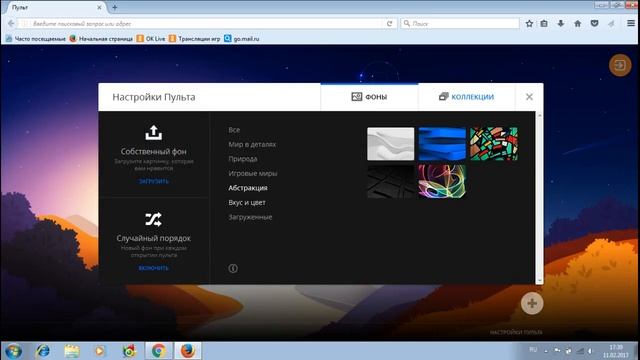Open the Windows Start menu
The width and height of the screenshot is (640, 360).
(x=13, y=351)
